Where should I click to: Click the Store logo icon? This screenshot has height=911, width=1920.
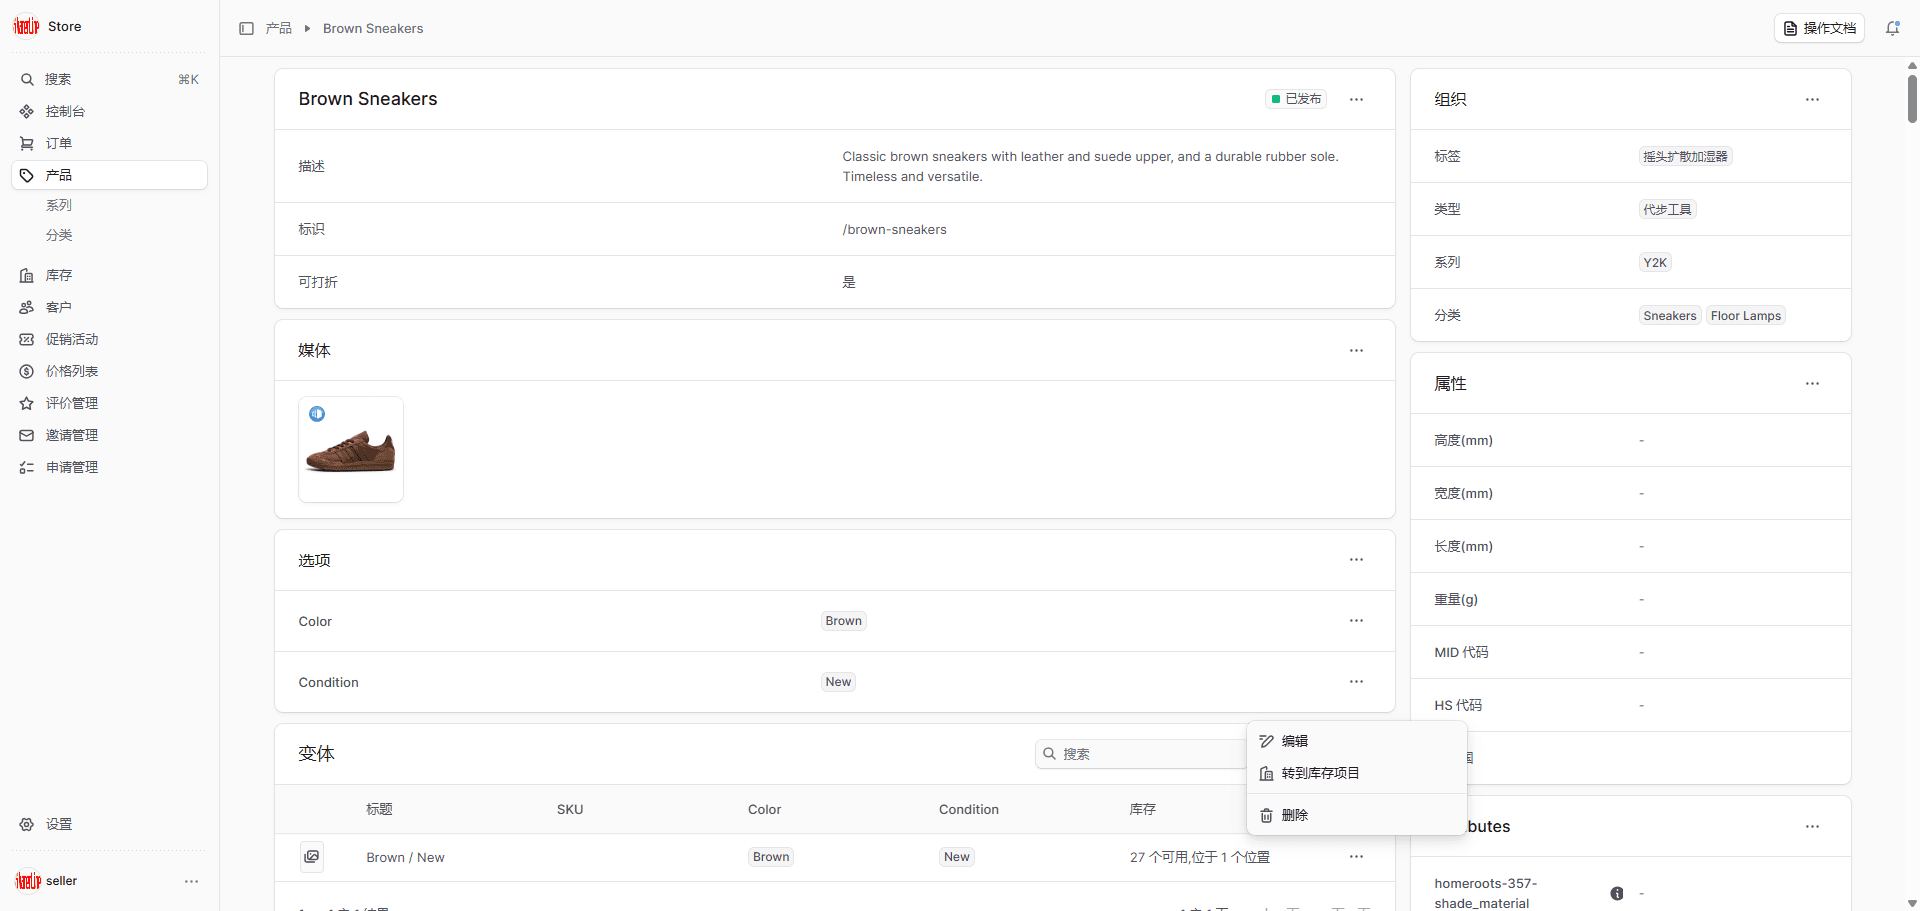click(x=27, y=27)
